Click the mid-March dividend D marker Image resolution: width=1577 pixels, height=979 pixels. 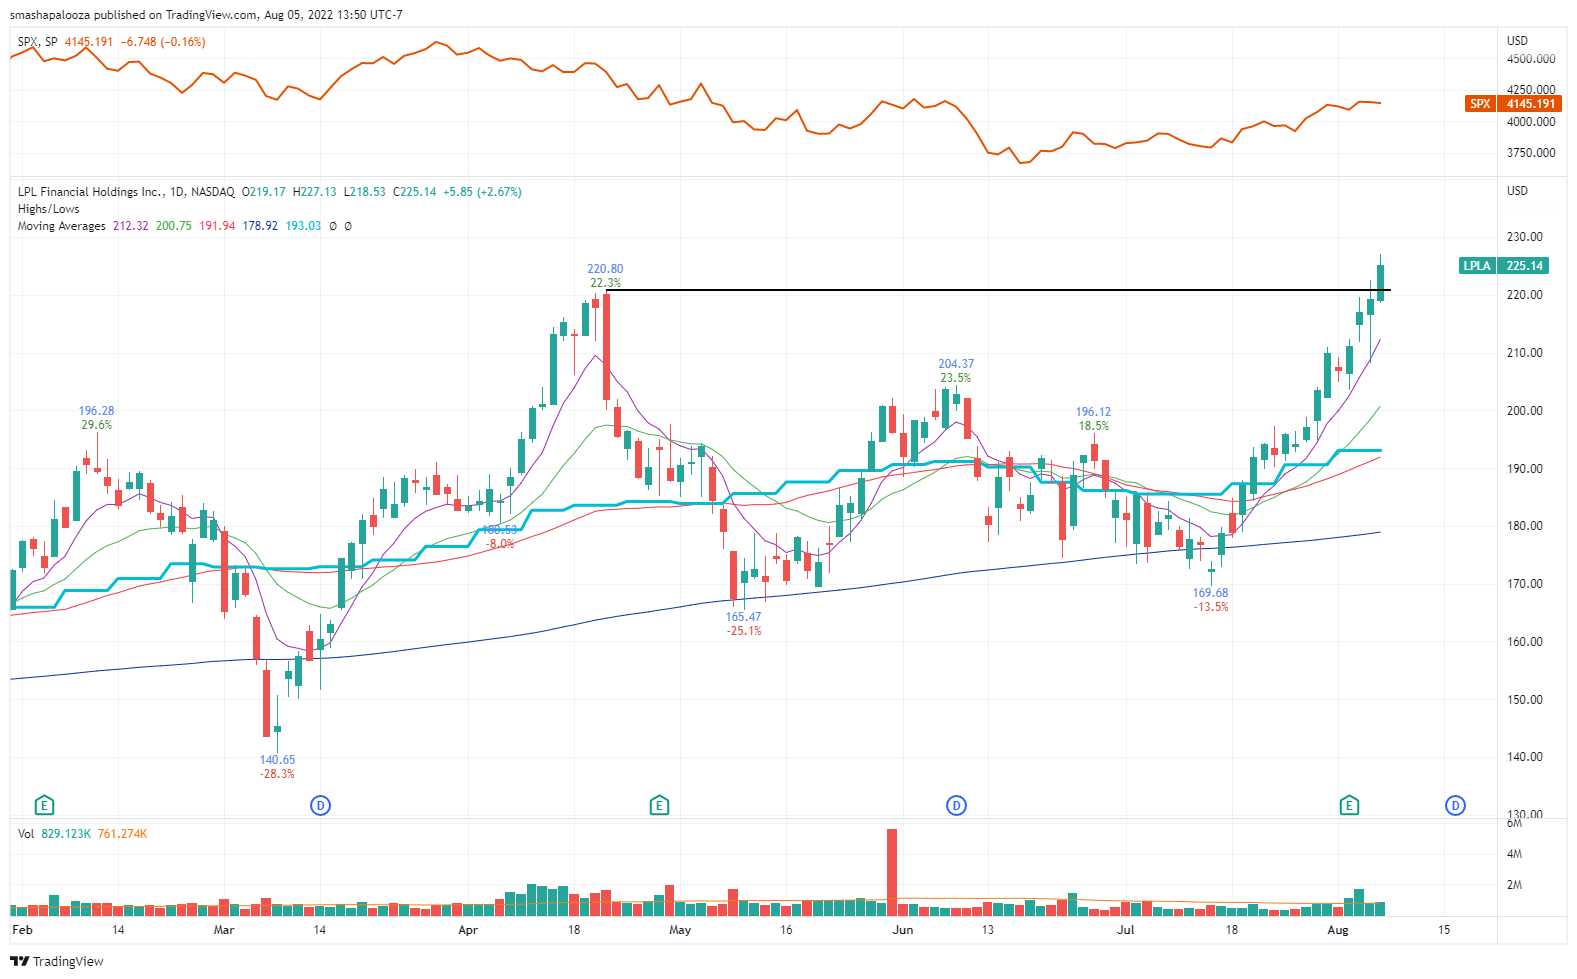[320, 805]
